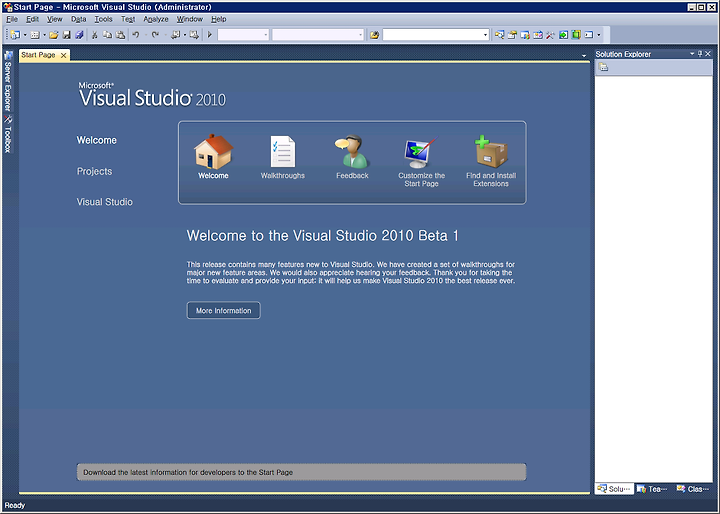Select Projects in the left navigation
720x514 pixels.
[x=94, y=171]
